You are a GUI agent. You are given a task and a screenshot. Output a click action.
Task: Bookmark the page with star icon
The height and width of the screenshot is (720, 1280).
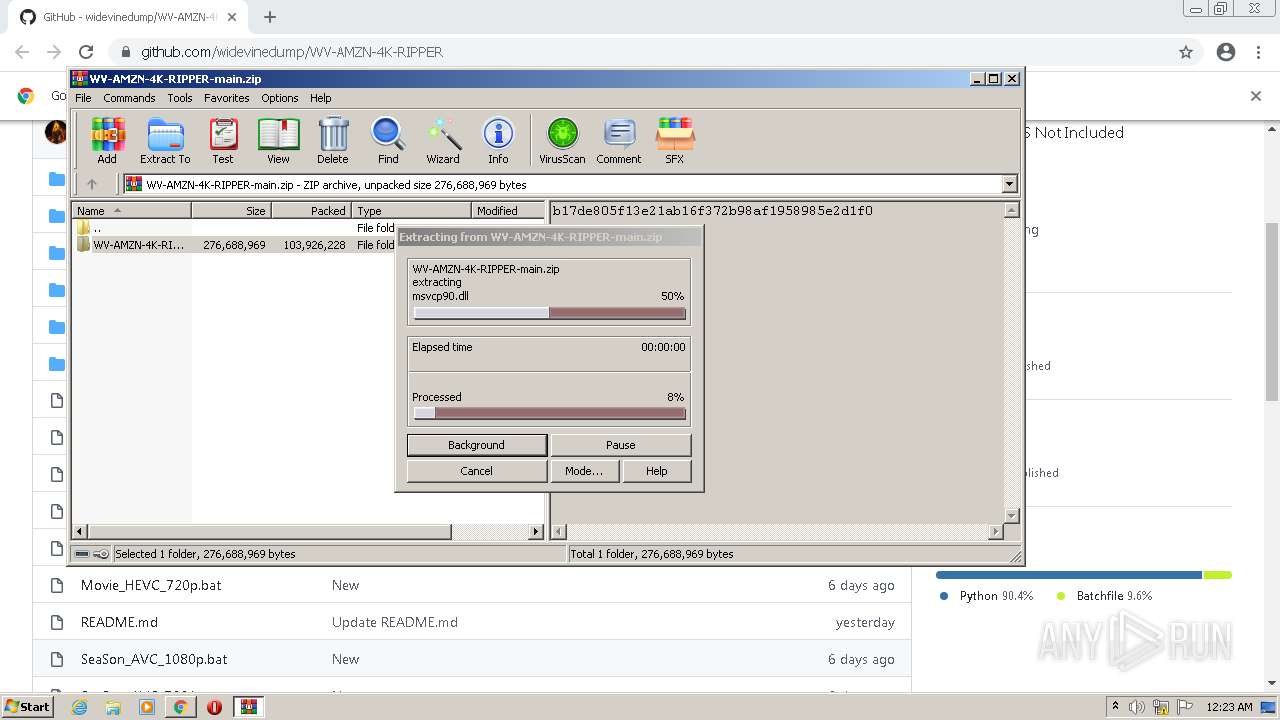point(1186,52)
